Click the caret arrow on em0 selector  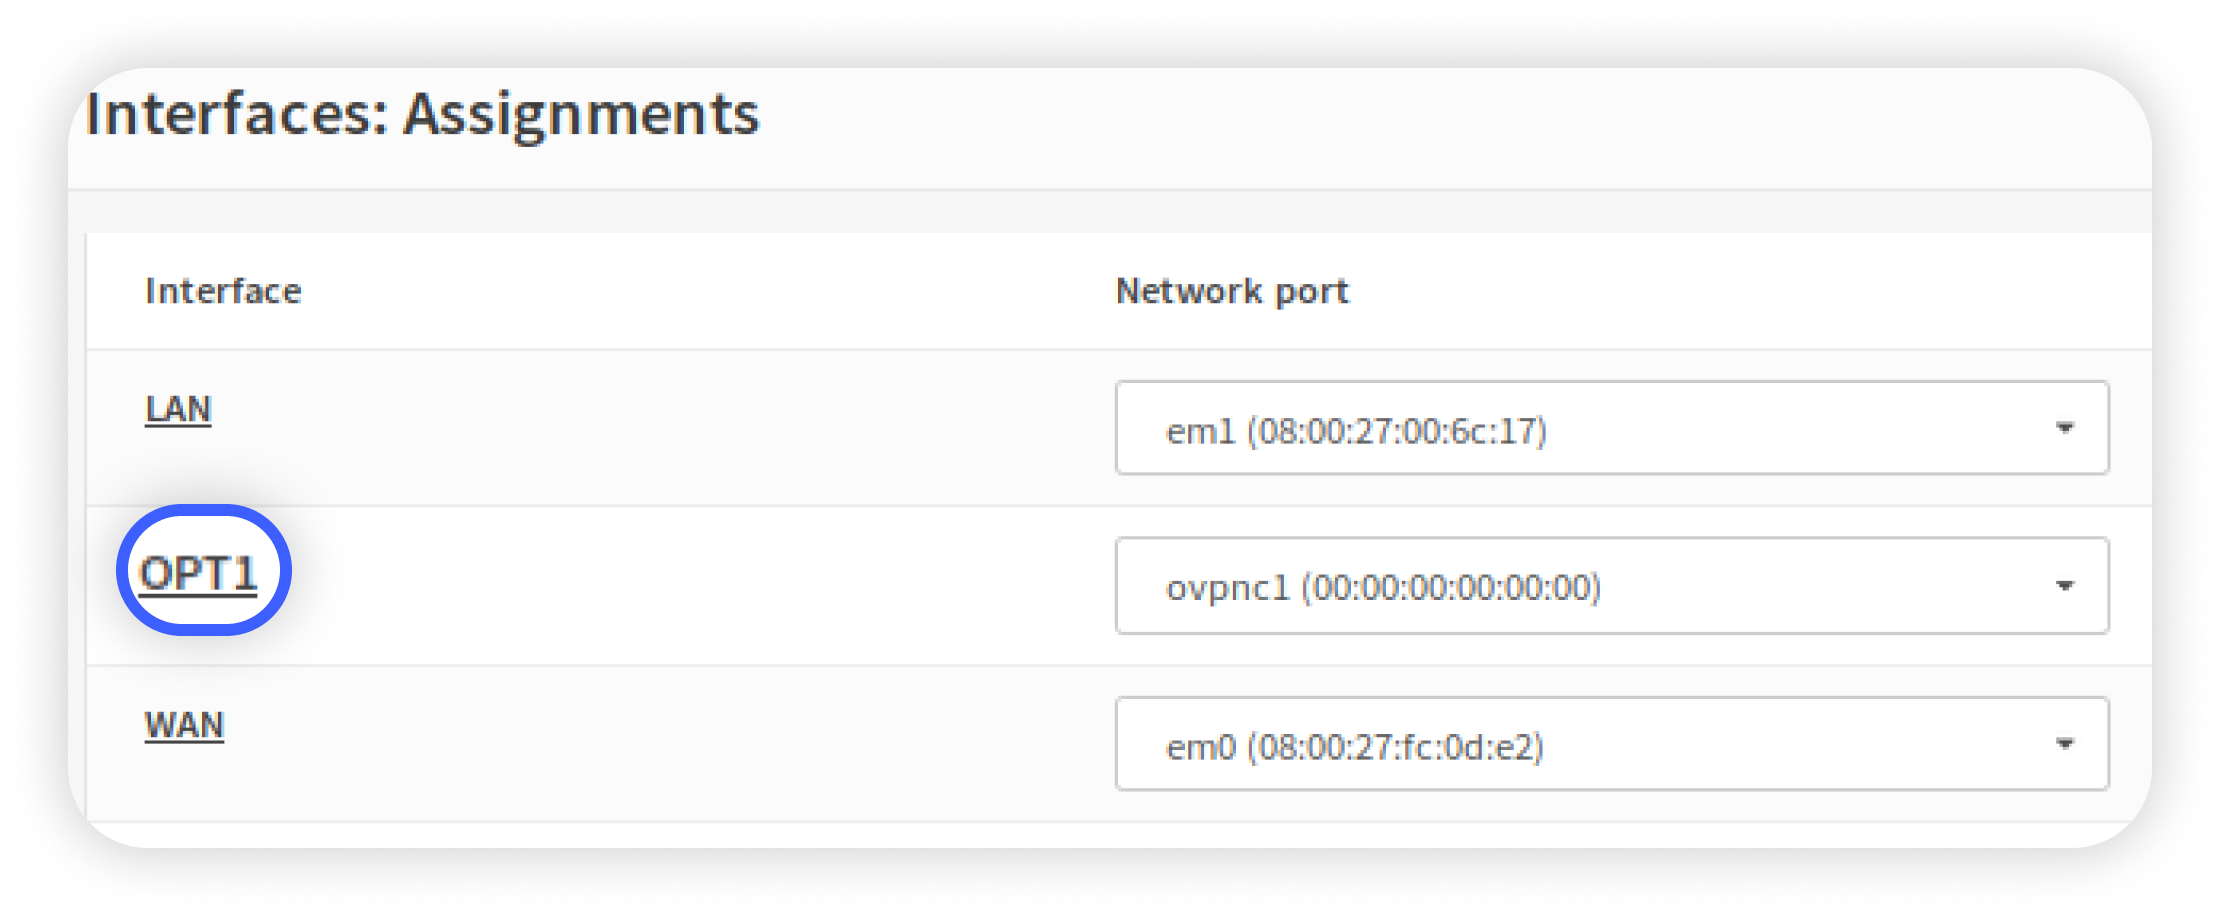pos(2064,744)
